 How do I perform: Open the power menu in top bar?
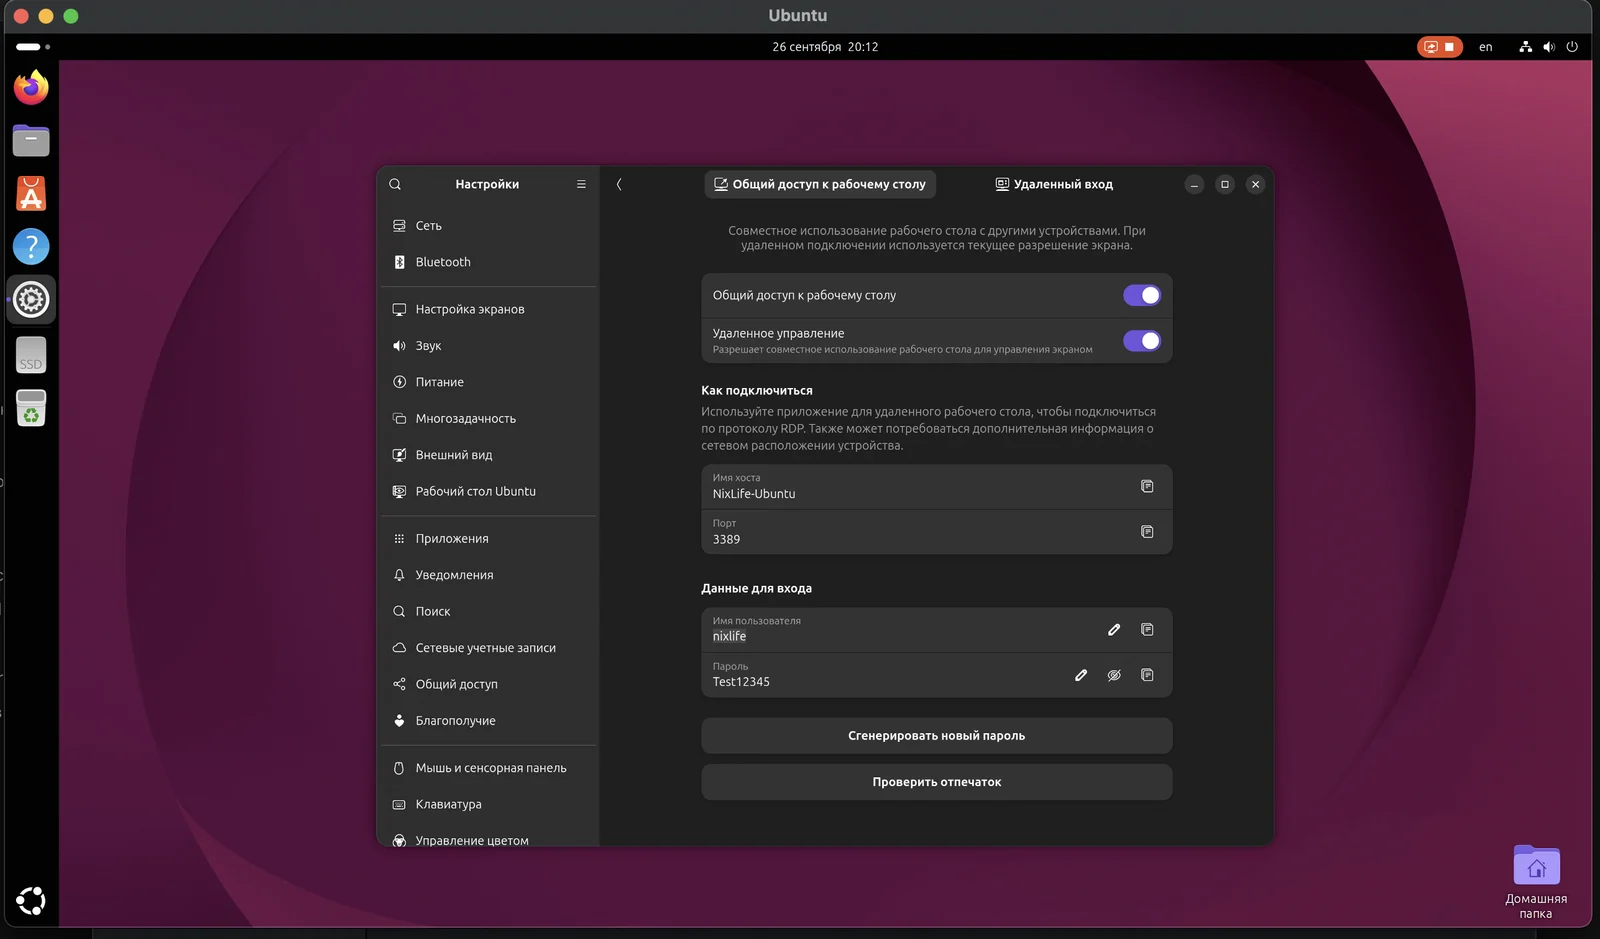[x=1572, y=47]
